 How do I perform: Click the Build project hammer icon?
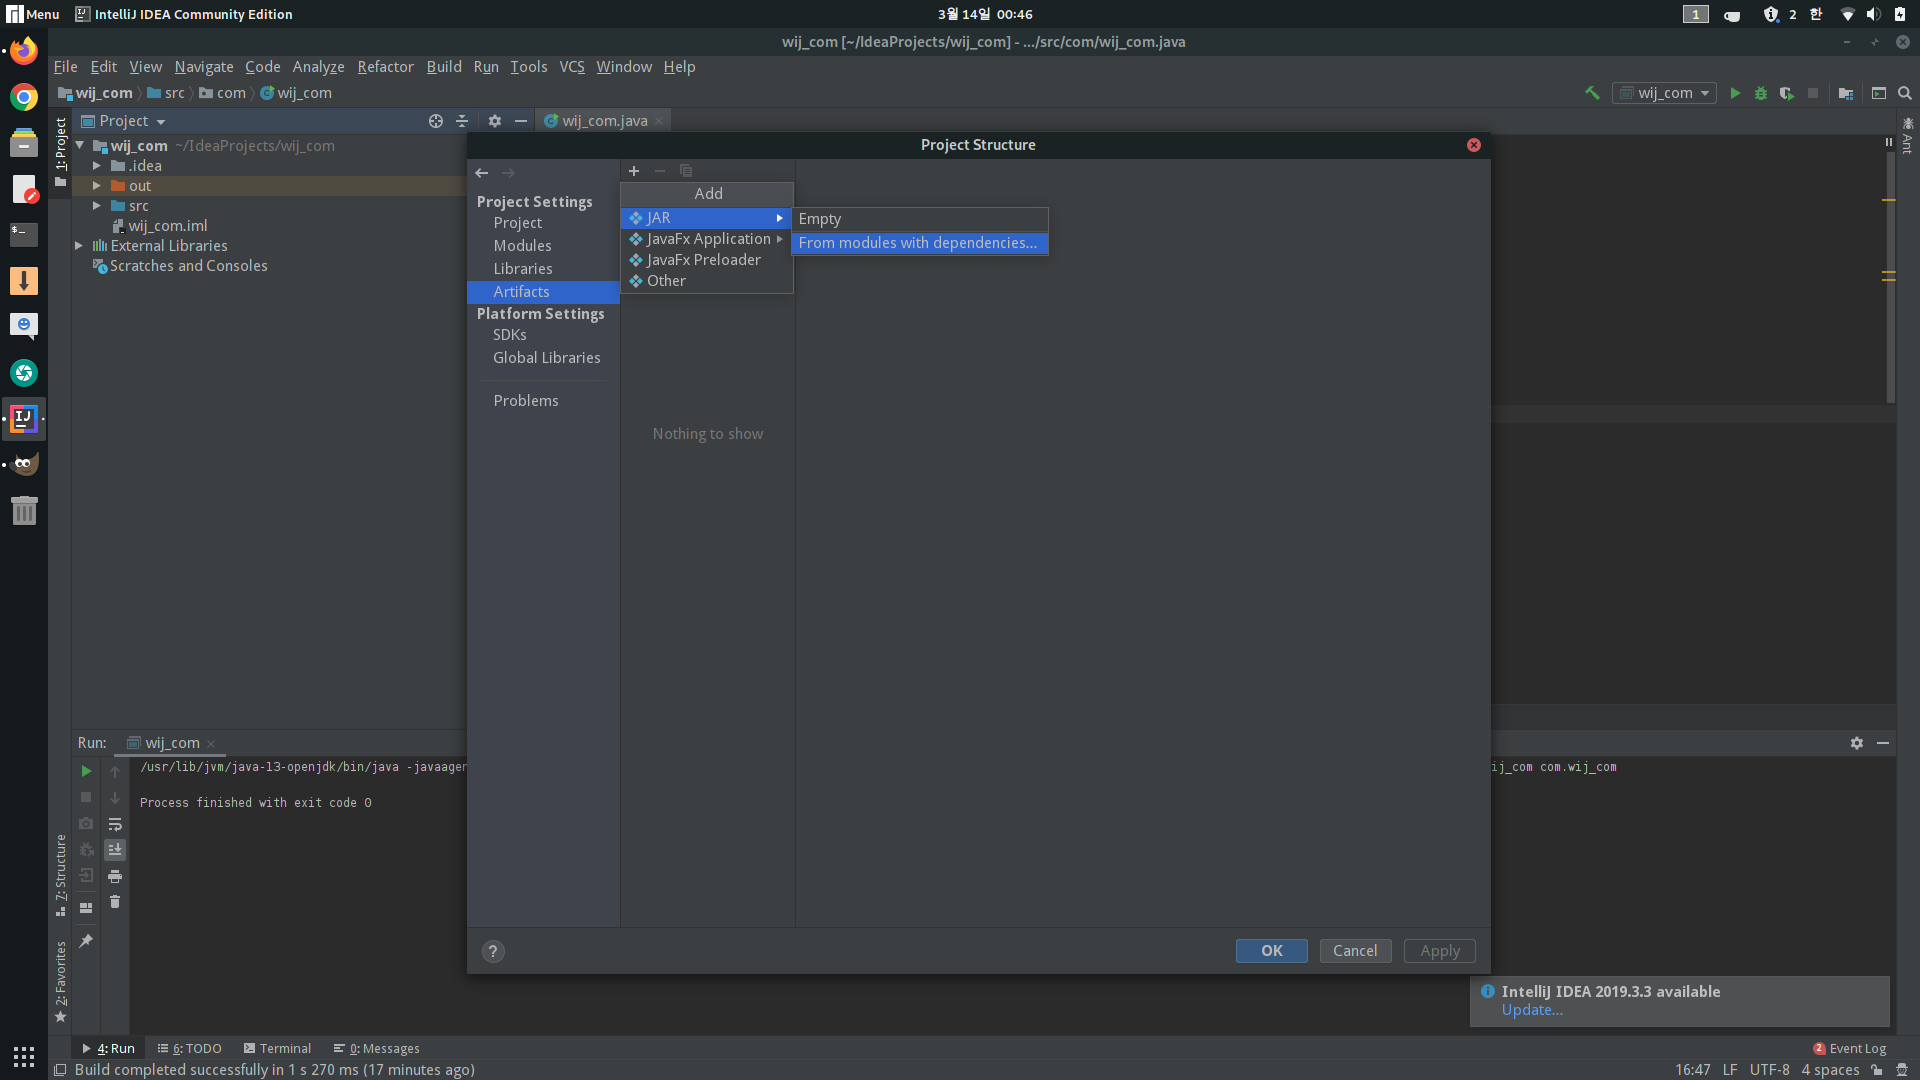click(1592, 93)
